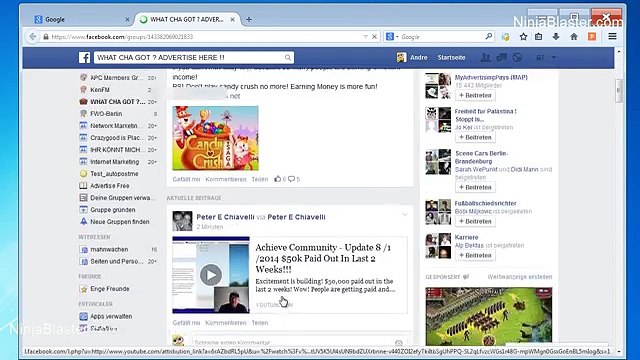Click the Firefox back arrow button

coord(33,37)
